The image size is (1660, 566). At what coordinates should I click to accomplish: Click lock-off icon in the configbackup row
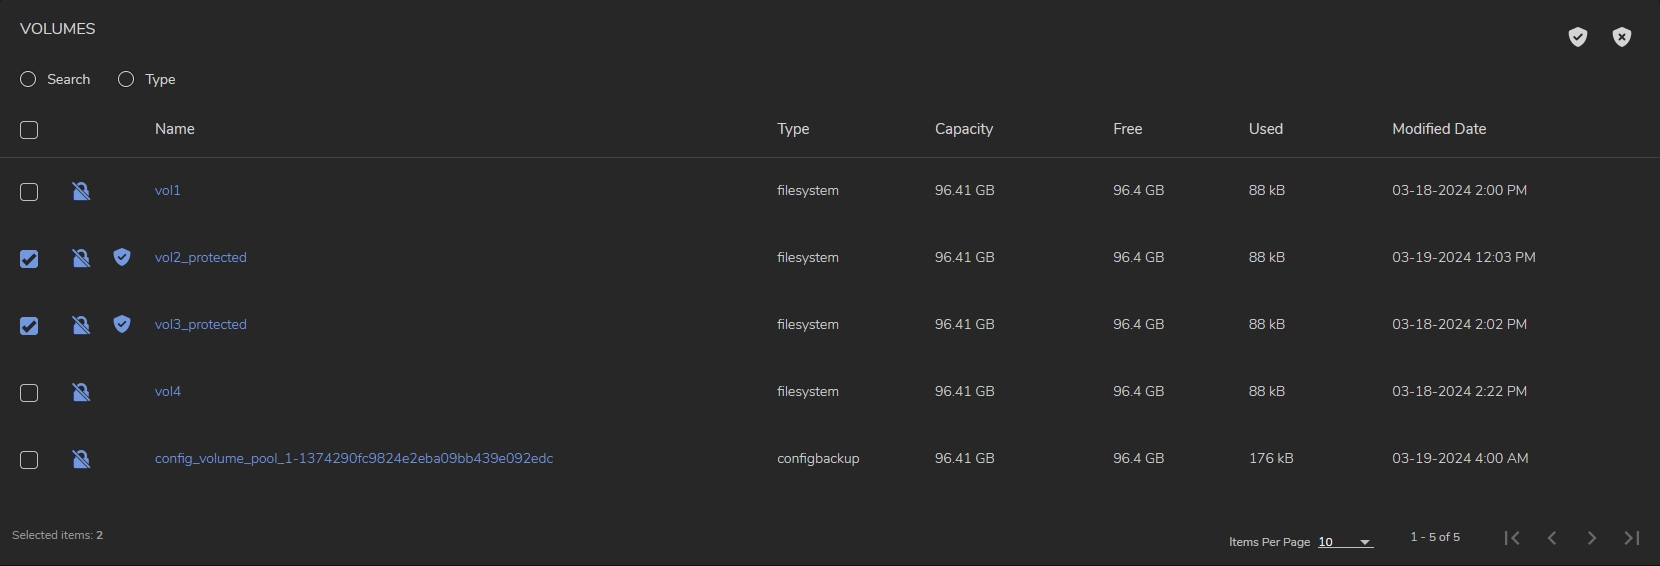pos(81,459)
